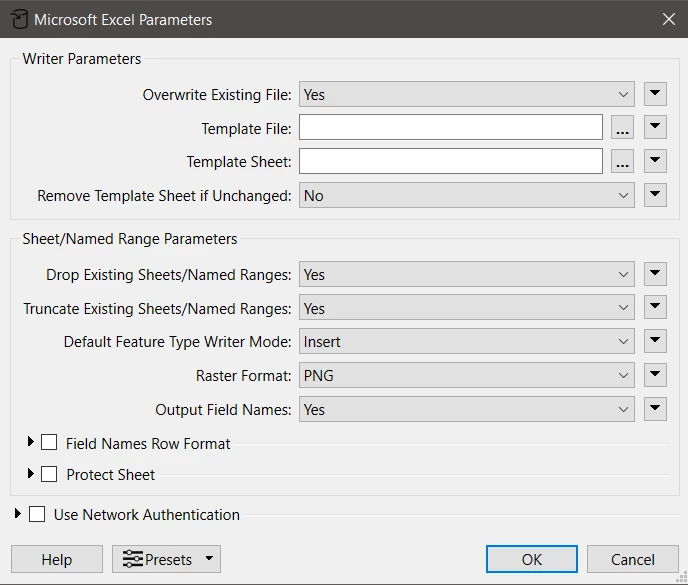Click arrow menu beside Drop Existing Sheets/Named Ranges
Screen dimensions: 688x585
click(x=655, y=274)
